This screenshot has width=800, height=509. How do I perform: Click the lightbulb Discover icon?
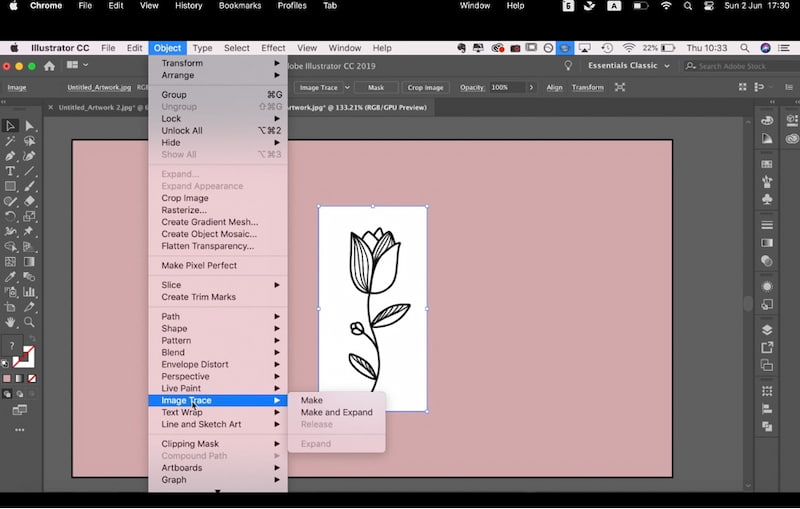[x=568, y=65]
